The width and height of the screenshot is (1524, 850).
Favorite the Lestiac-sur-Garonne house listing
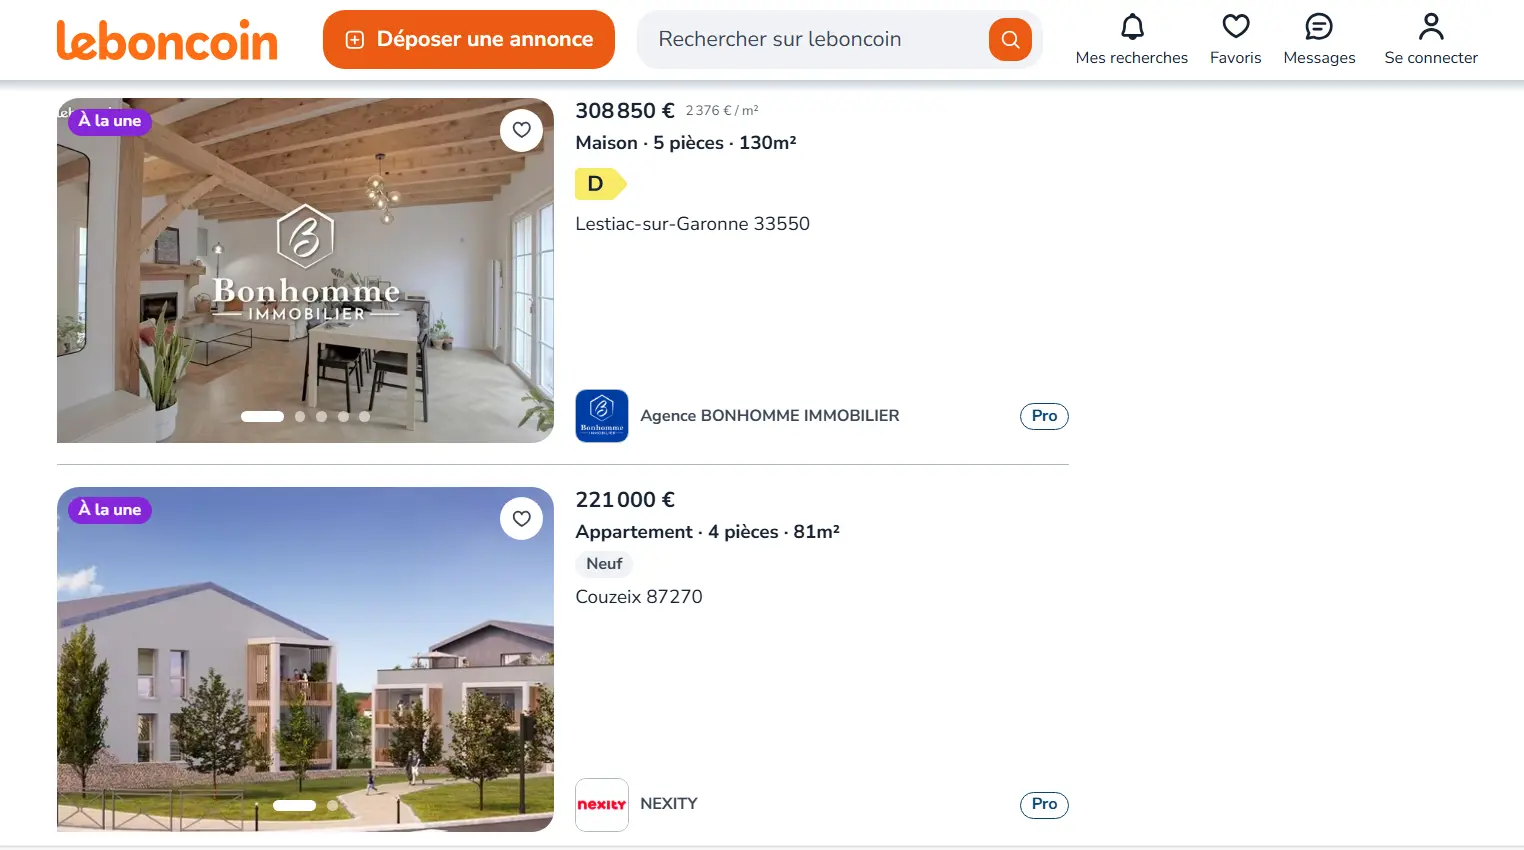pos(522,130)
